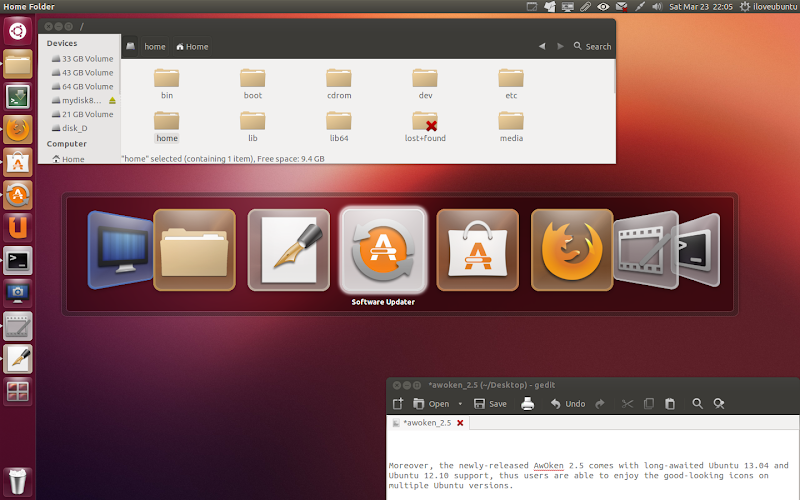Redo action in gedit toolbar
Viewport: 800px width, 500px height.
tap(600, 404)
